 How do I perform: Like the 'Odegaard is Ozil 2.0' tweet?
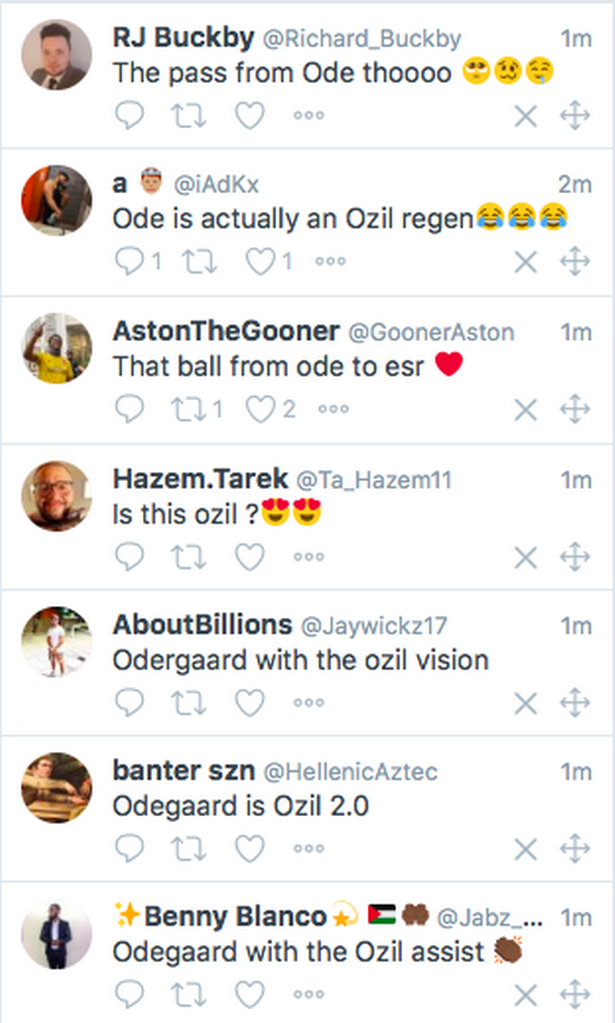249,849
